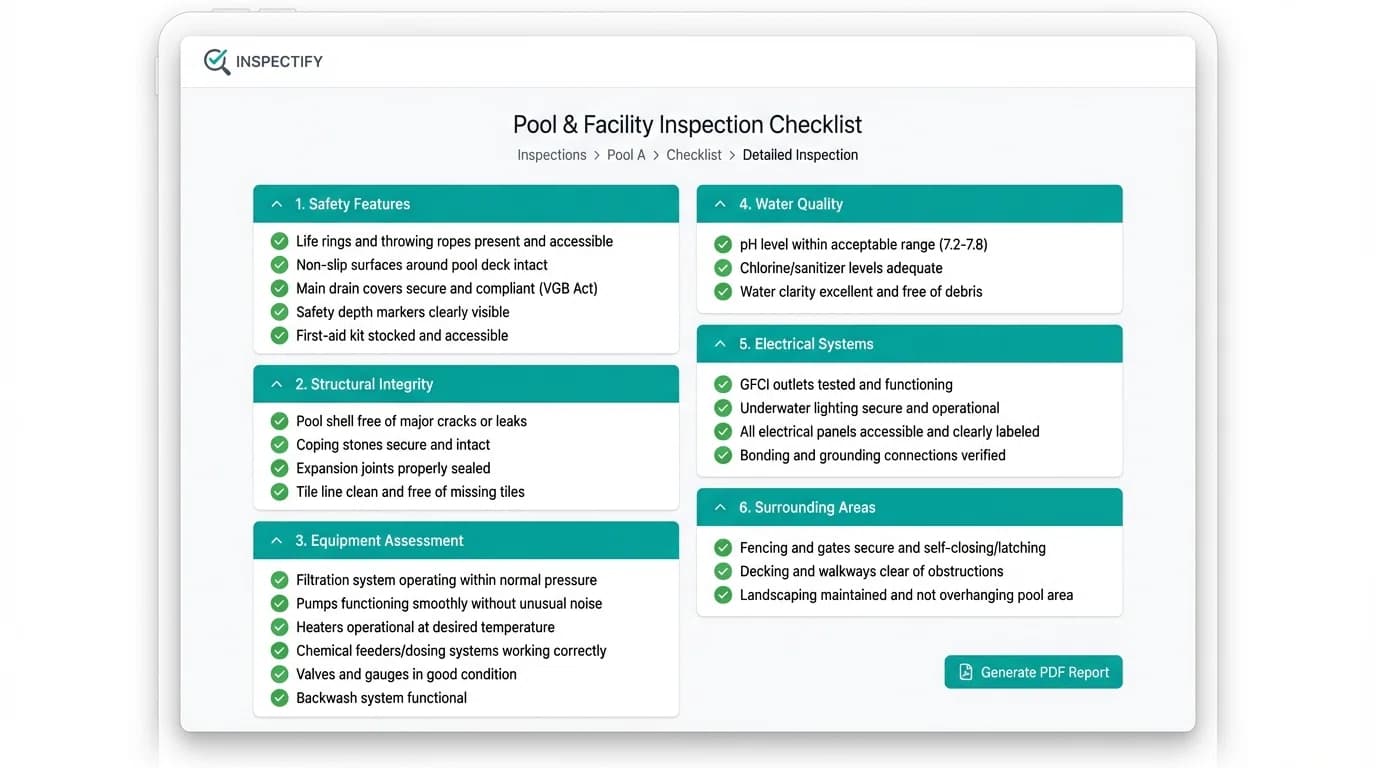Collapse the '3. Equipment Assessment' section
This screenshot has width=1376, height=768.
277,540
